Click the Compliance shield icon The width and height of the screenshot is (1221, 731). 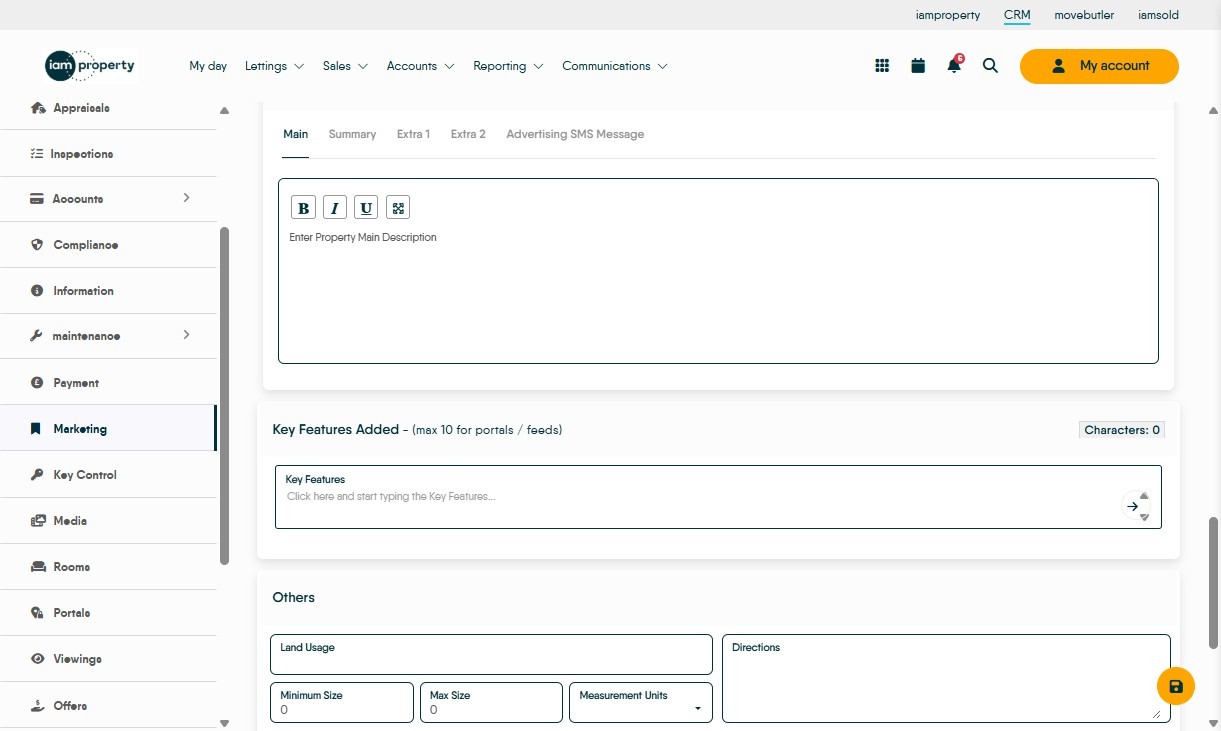pyautogui.click(x=37, y=245)
